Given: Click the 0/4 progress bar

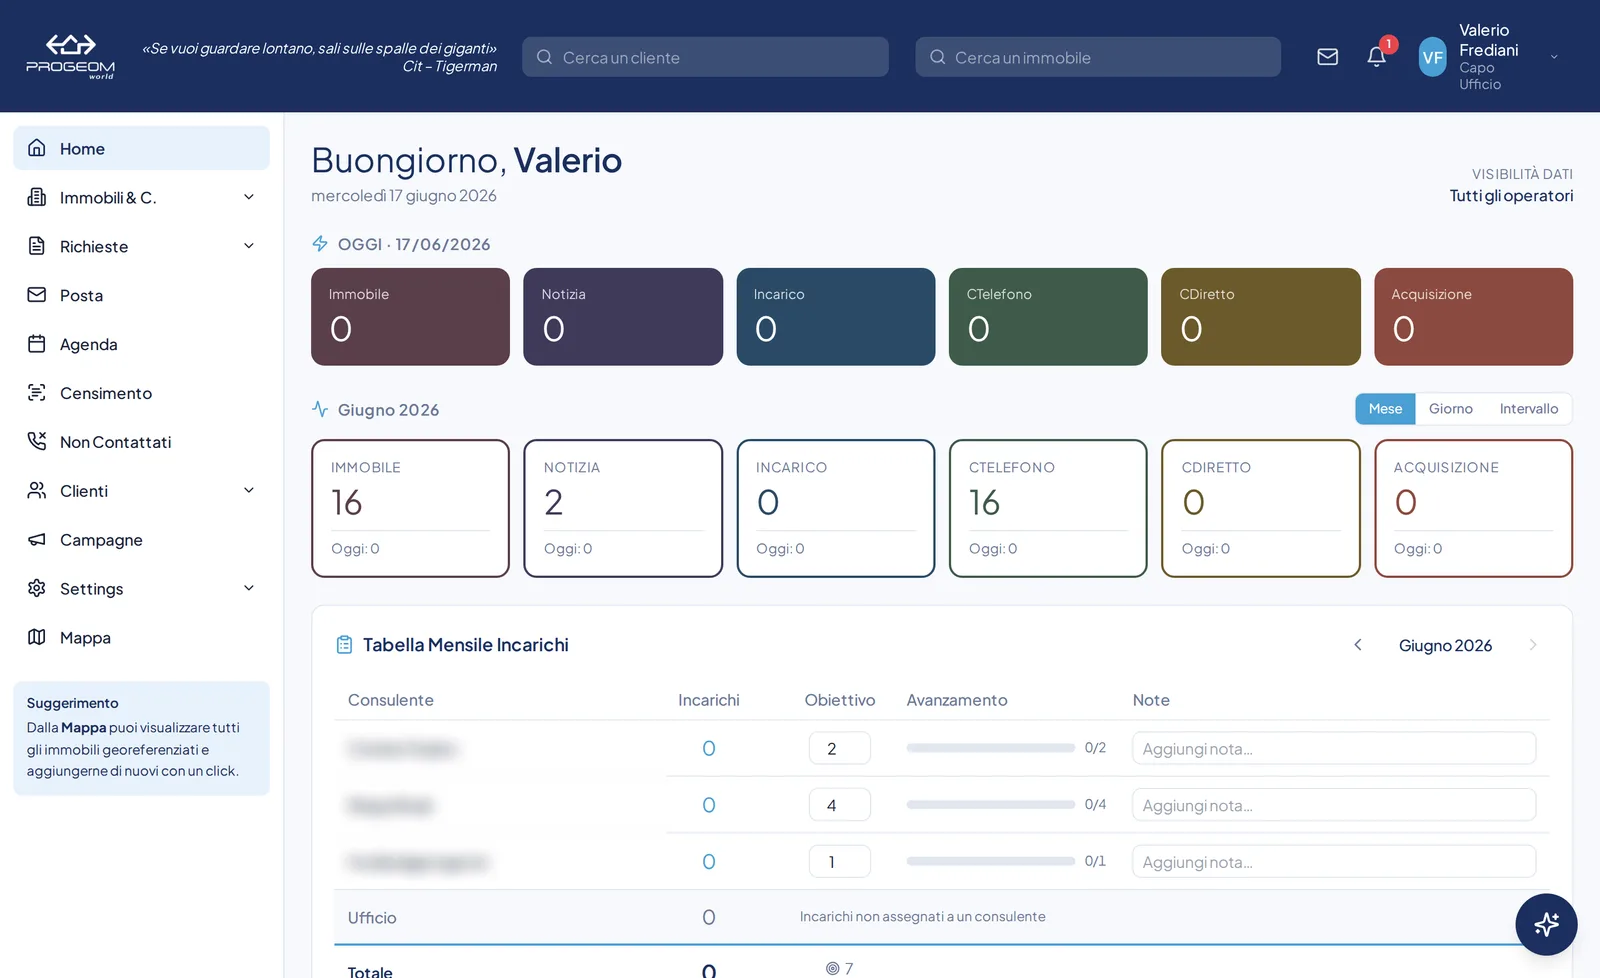Looking at the screenshot, I should [x=990, y=805].
